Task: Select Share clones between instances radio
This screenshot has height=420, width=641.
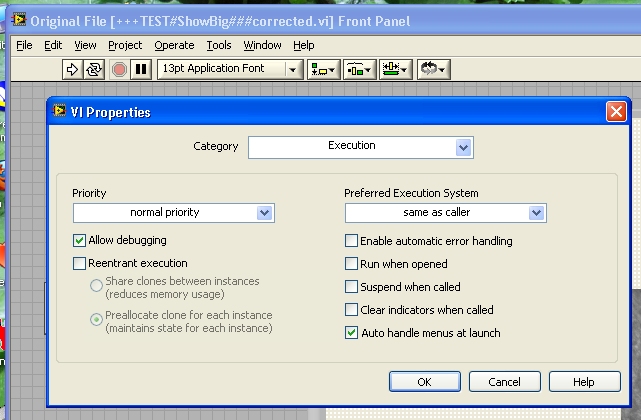Action: click(x=96, y=285)
